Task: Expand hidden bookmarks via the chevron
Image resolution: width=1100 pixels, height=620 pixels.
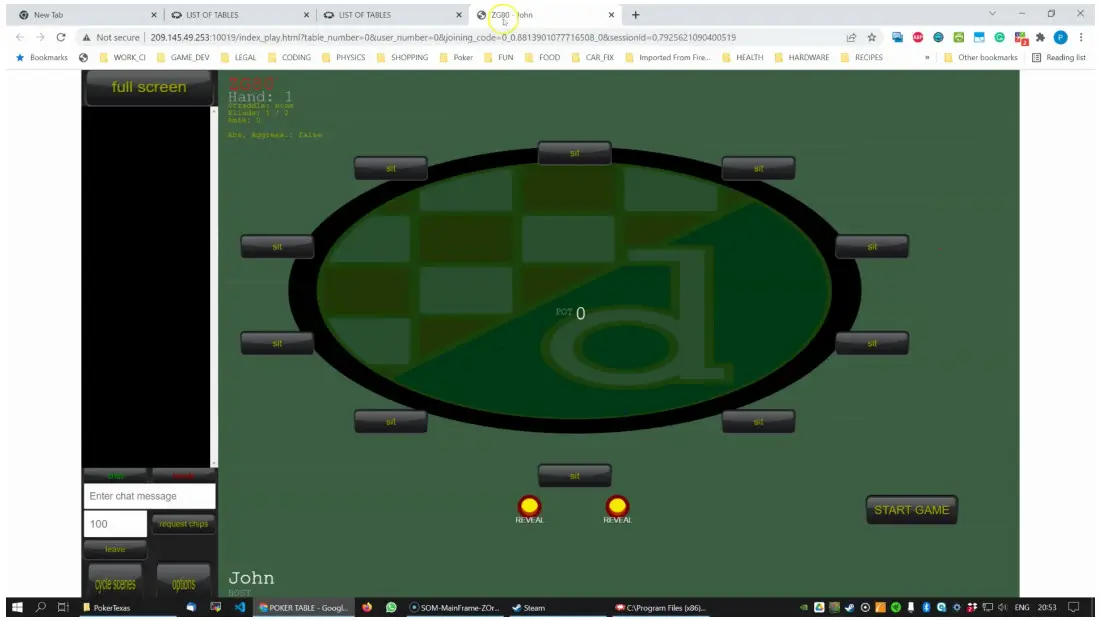Action: click(x=925, y=57)
